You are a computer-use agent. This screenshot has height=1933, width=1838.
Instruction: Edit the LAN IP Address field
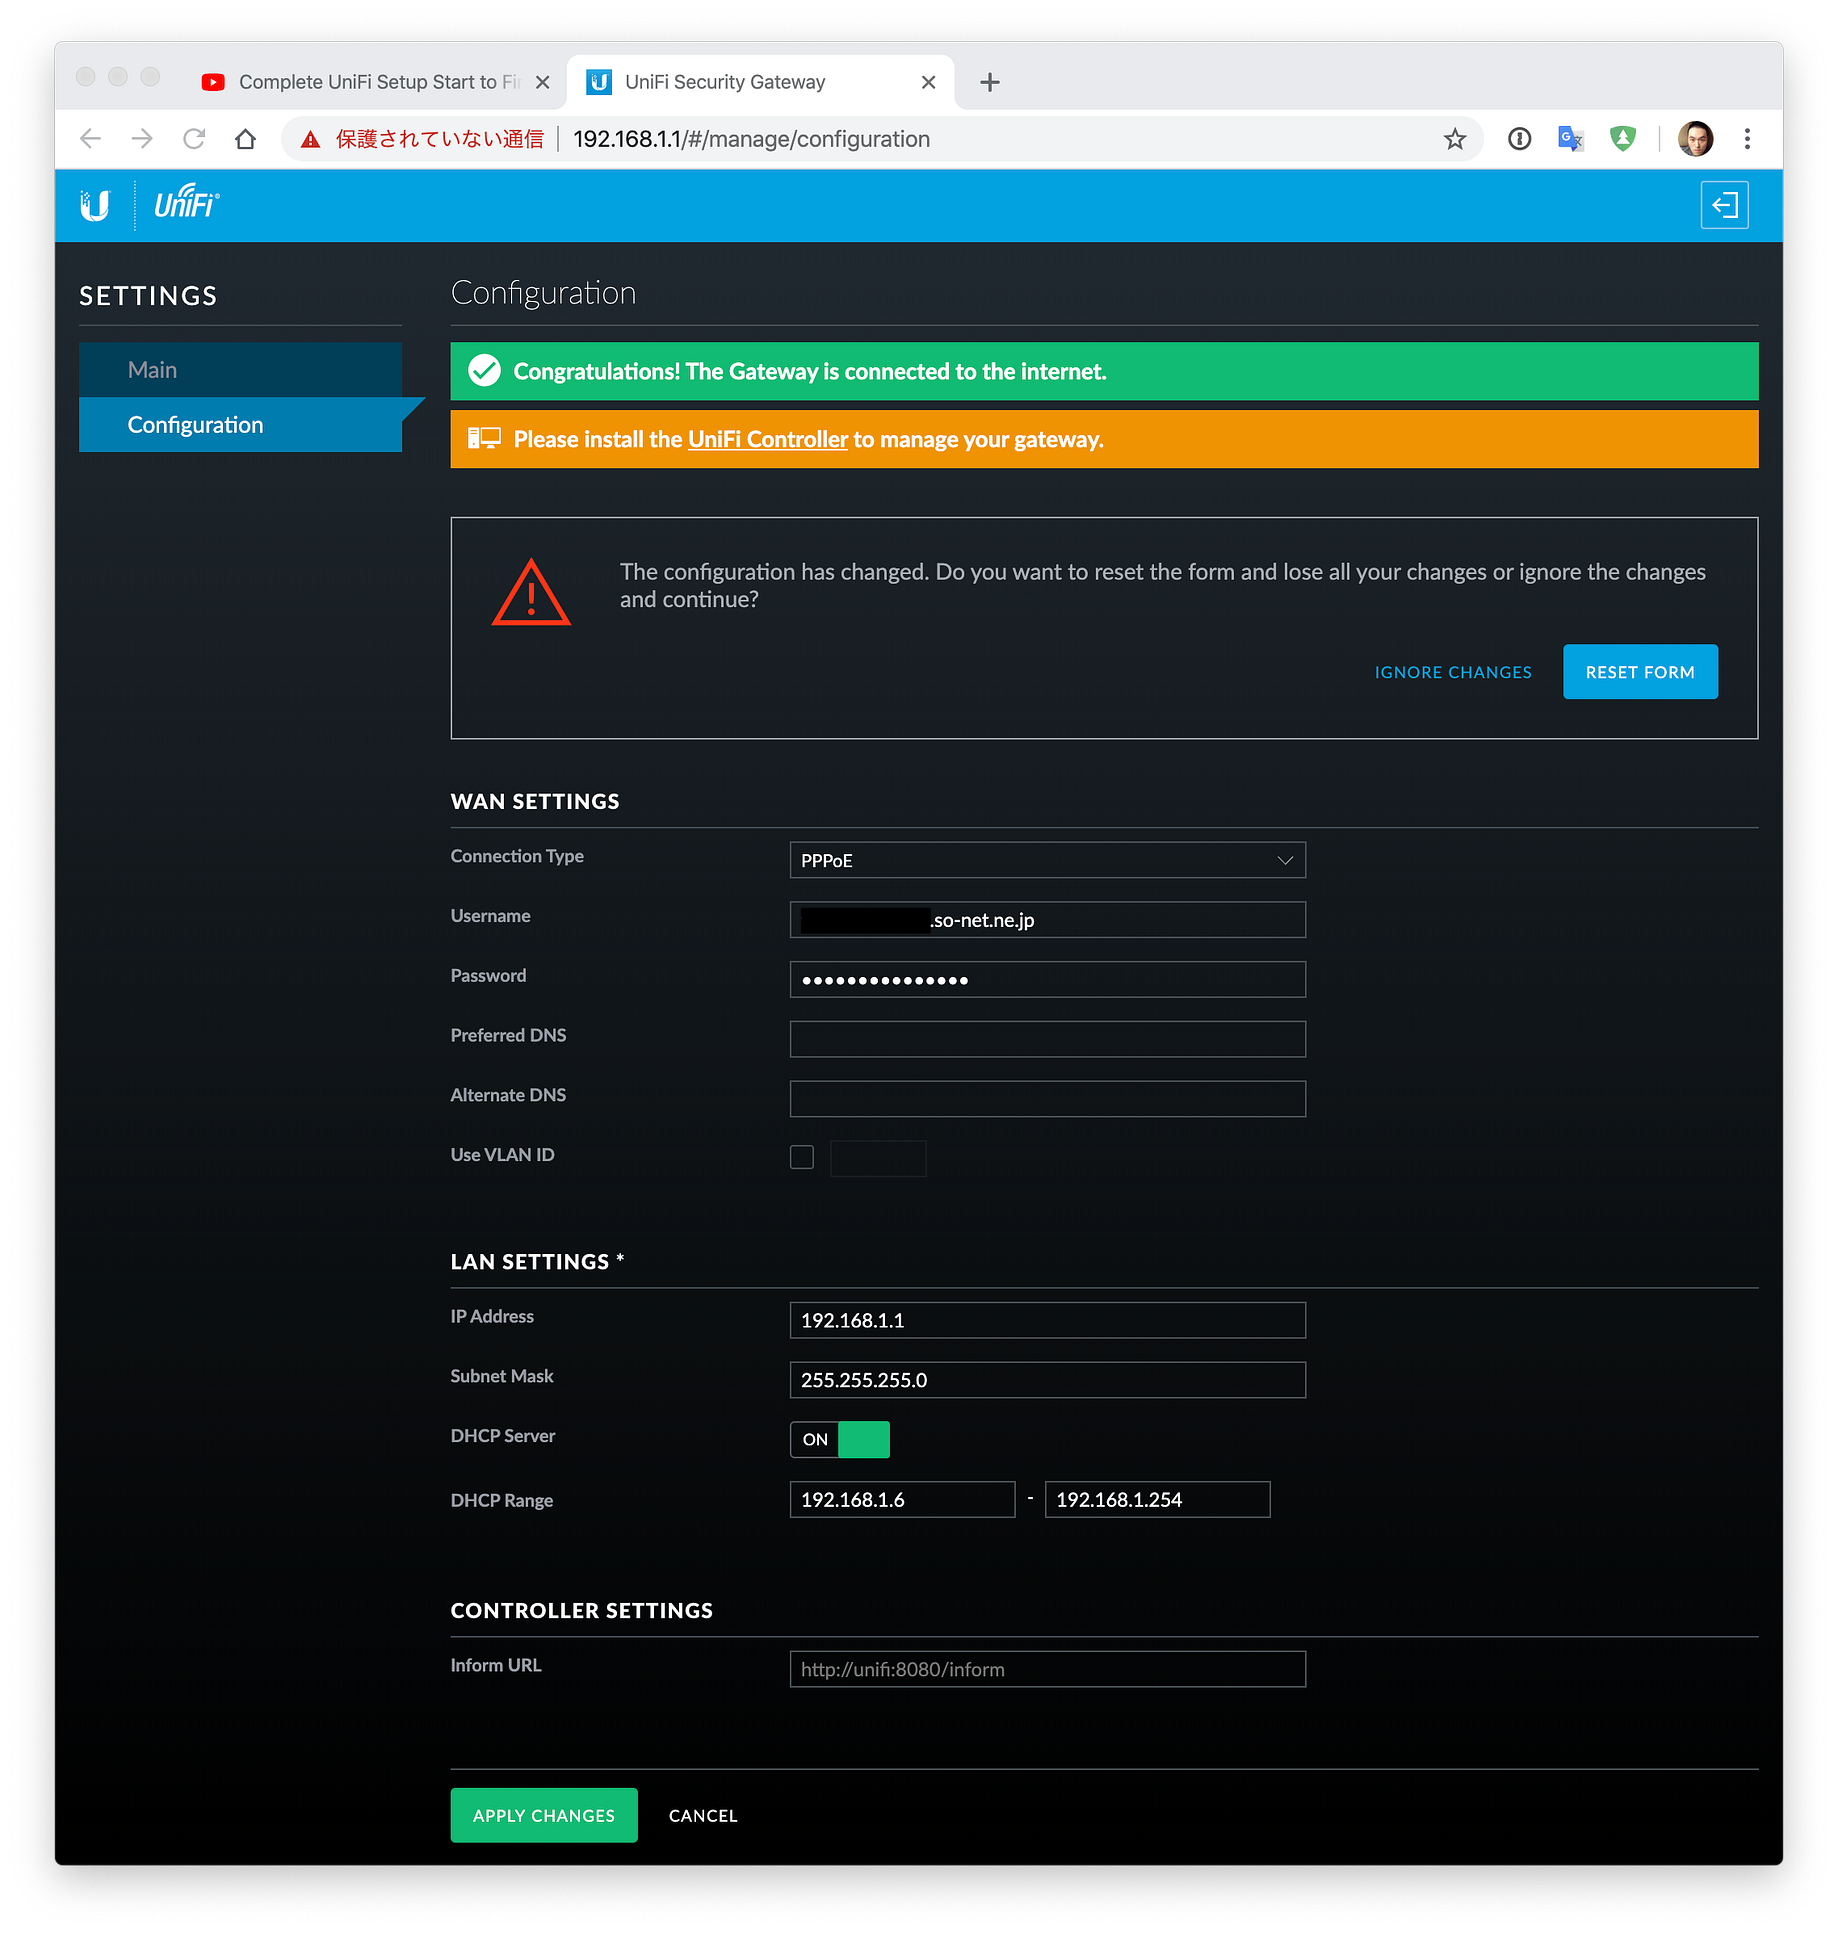tap(1048, 1320)
